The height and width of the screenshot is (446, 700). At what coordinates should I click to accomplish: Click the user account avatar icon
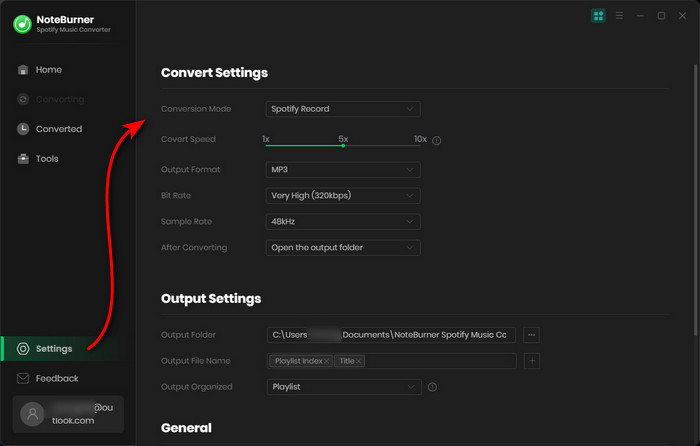pos(32,414)
